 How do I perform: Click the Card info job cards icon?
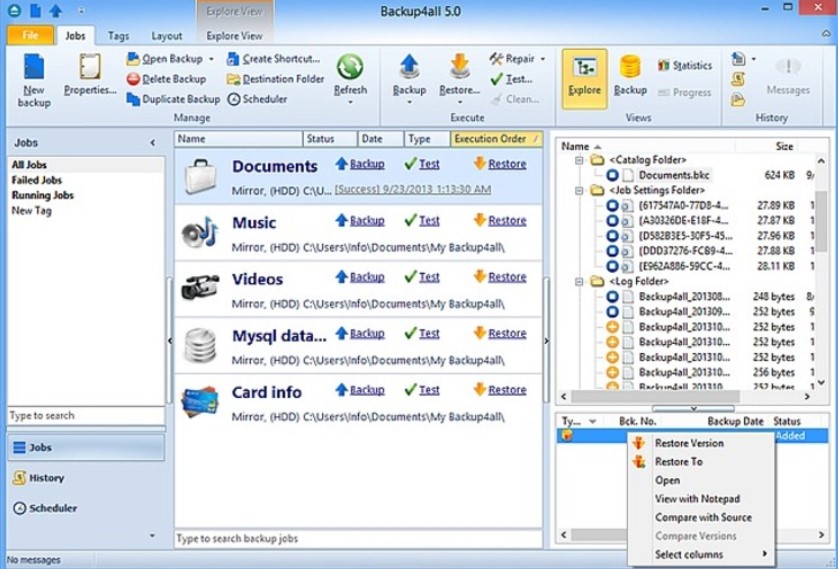coord(200,401)
